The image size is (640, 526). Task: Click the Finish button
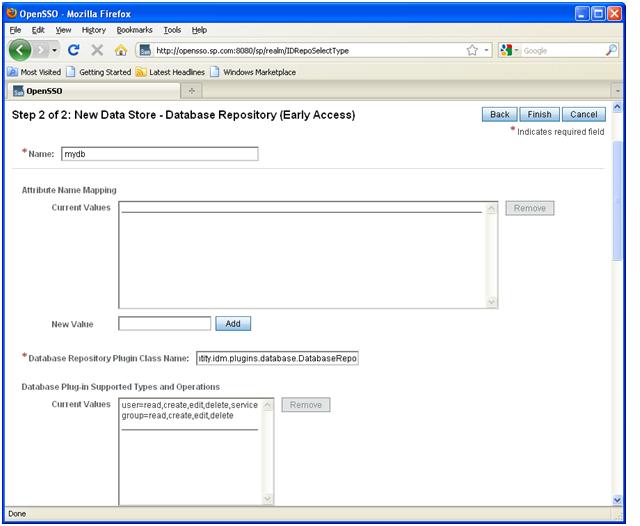click(x=539, y=115)
